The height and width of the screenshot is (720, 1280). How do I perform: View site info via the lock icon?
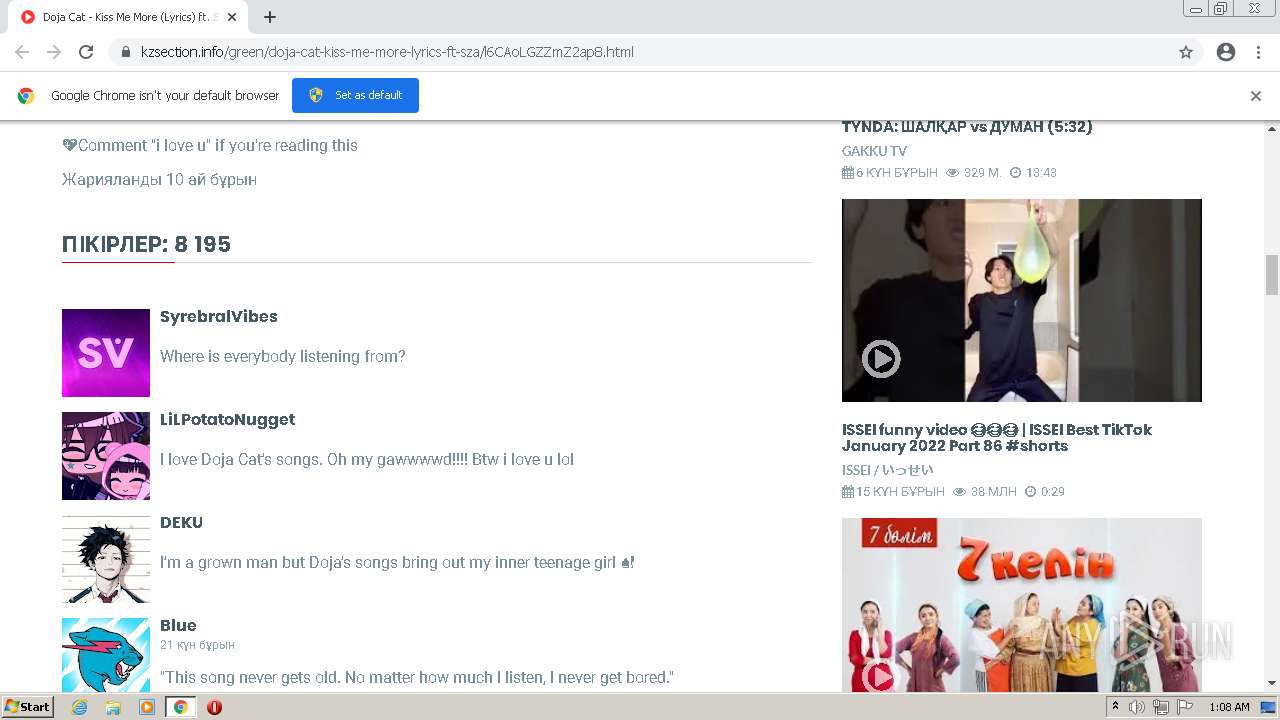pos(126,52)
